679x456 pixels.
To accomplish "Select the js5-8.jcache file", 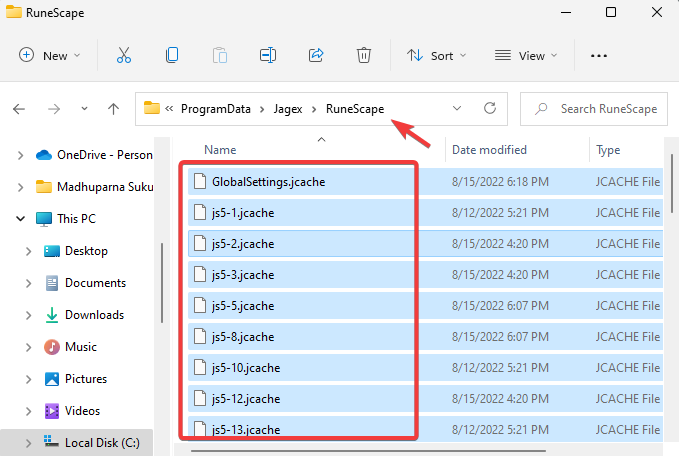I will coord(425,336).
